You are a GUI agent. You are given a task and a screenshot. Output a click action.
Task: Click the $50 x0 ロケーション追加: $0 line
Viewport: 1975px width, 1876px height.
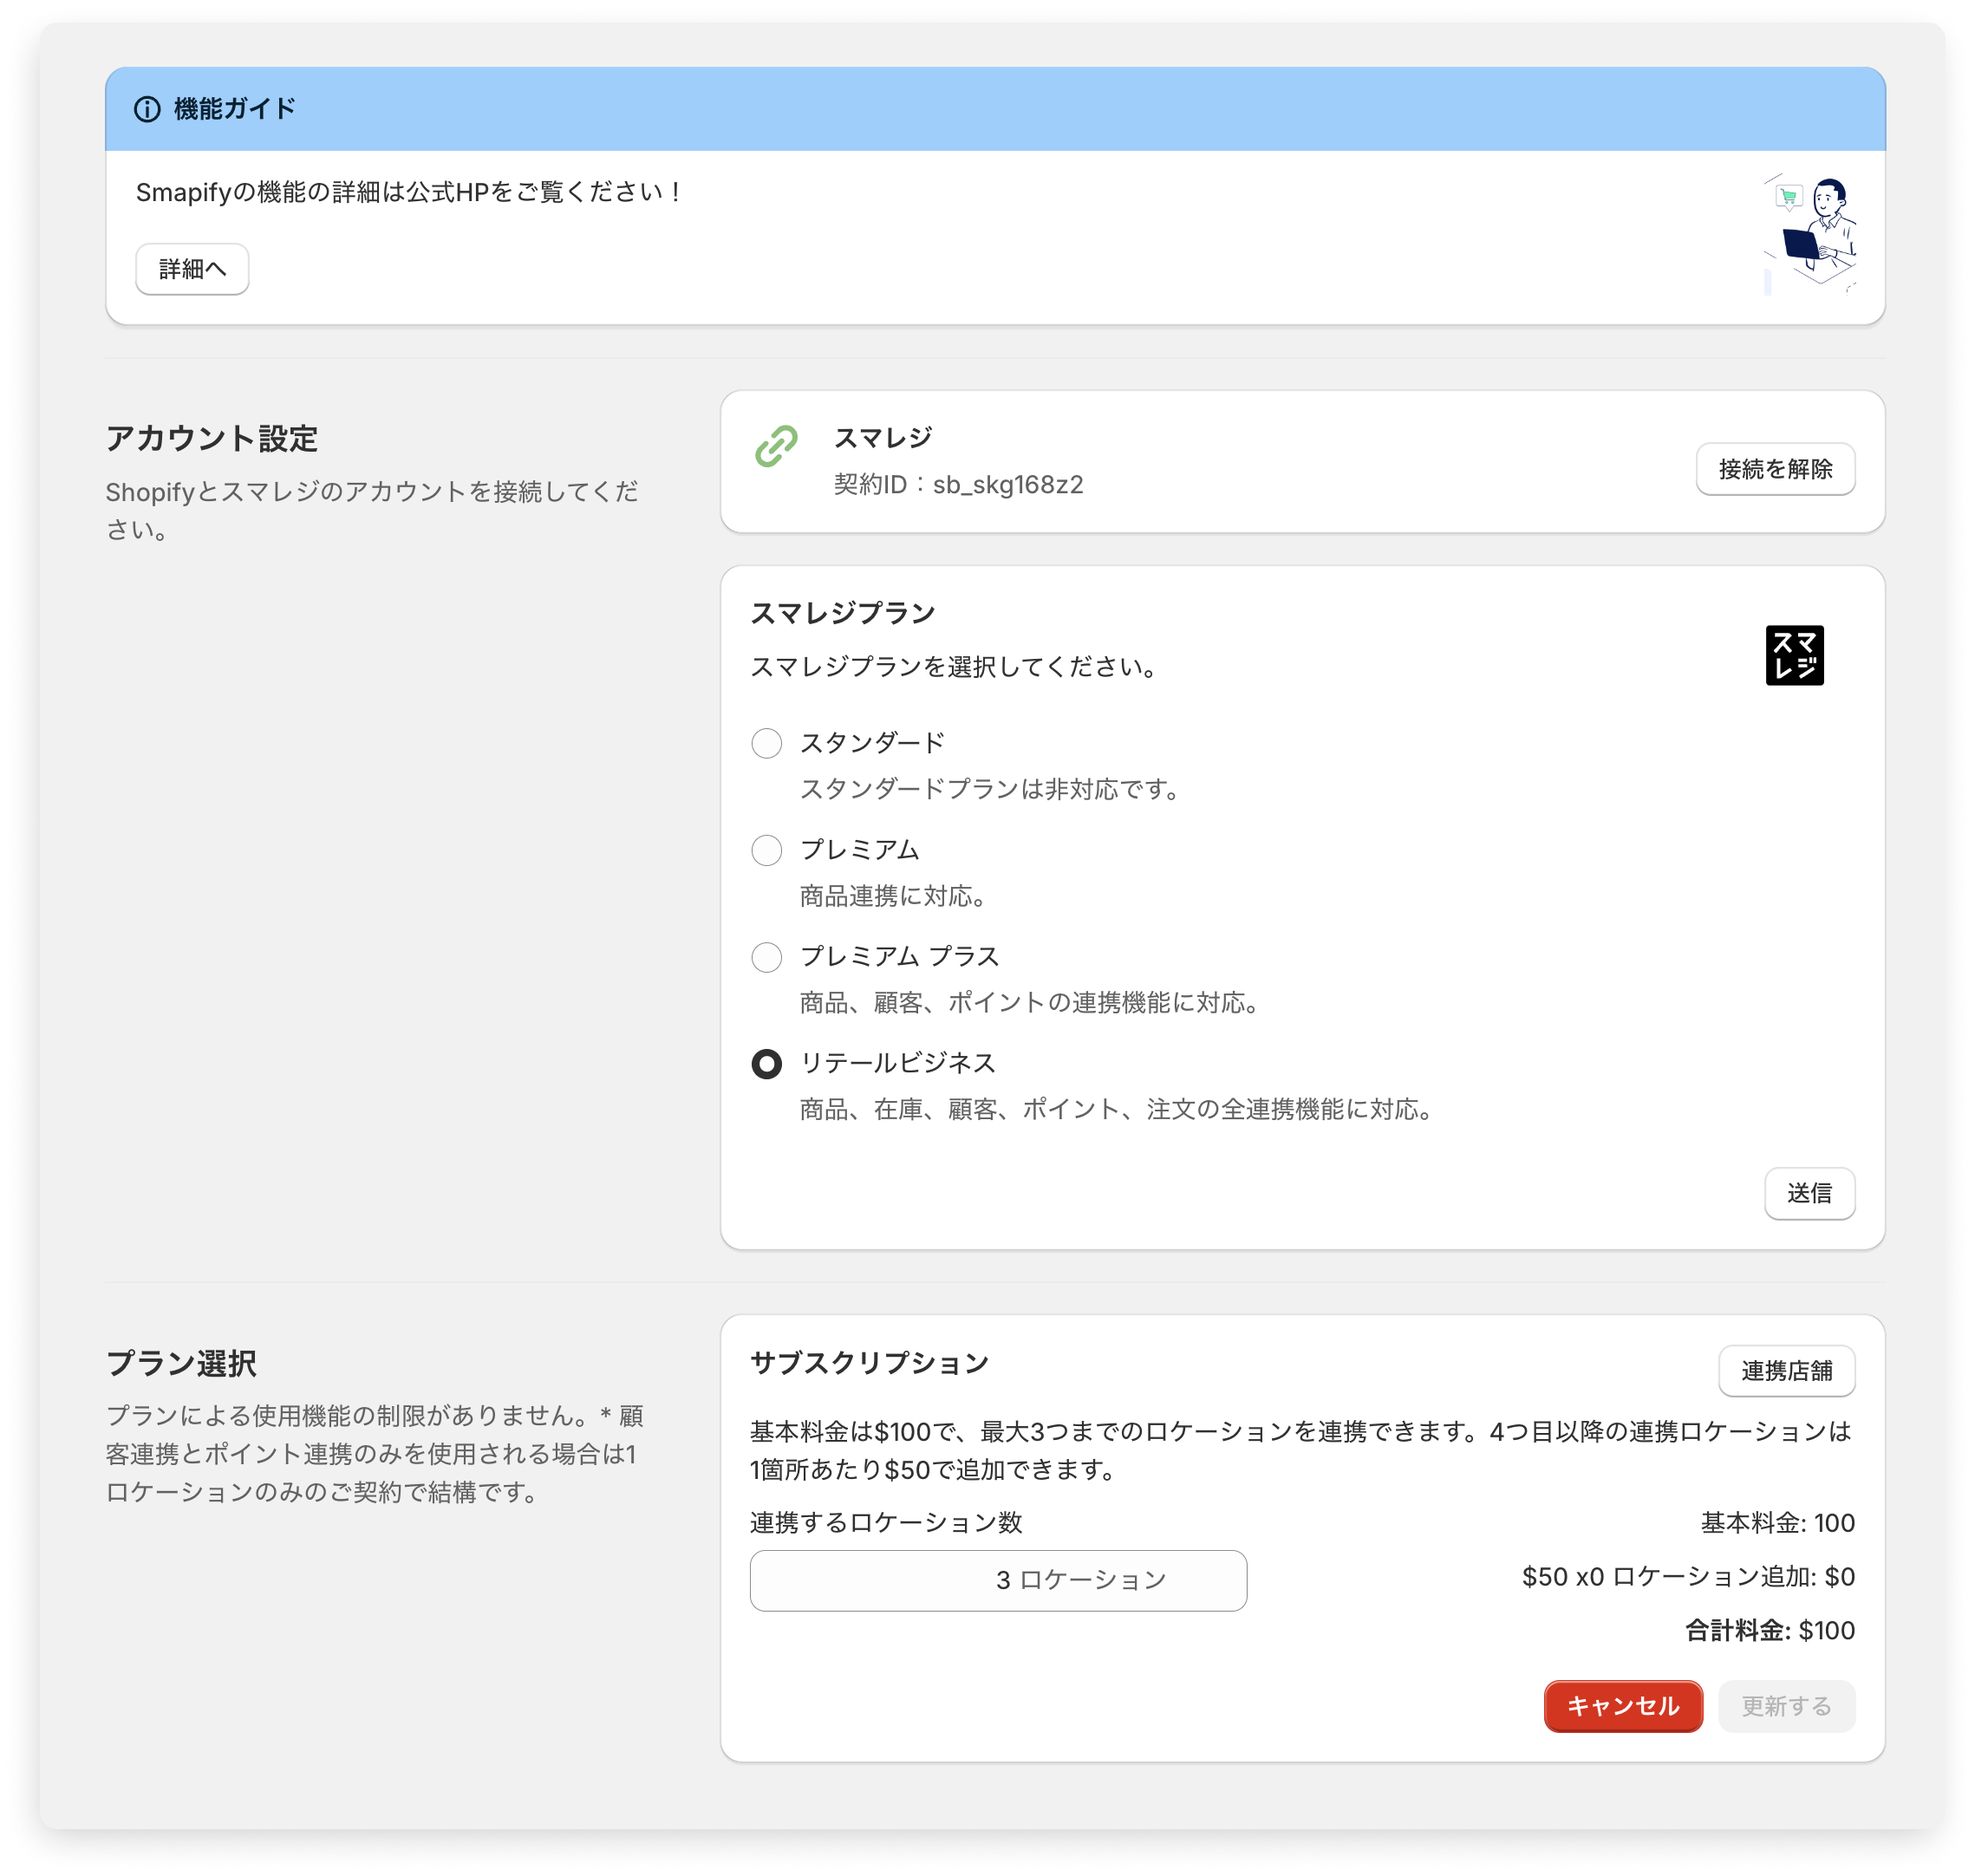tap(1688, 1577)
